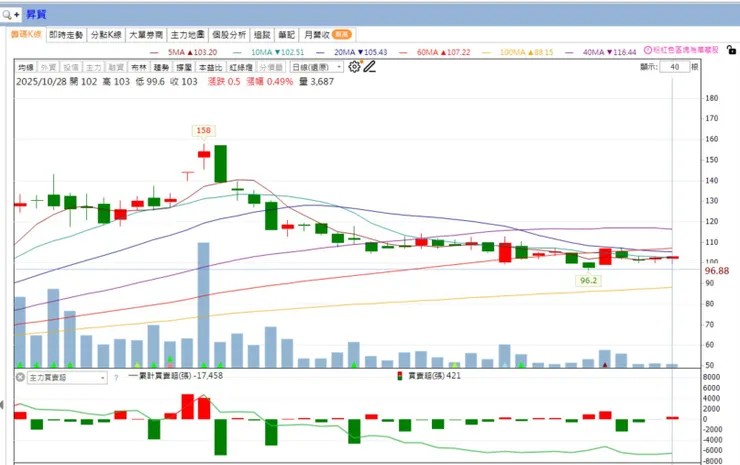740x465 pixels.
Task: Click the left panel collapse arrow
Action: pyautogui.click(x=2, y=405)
